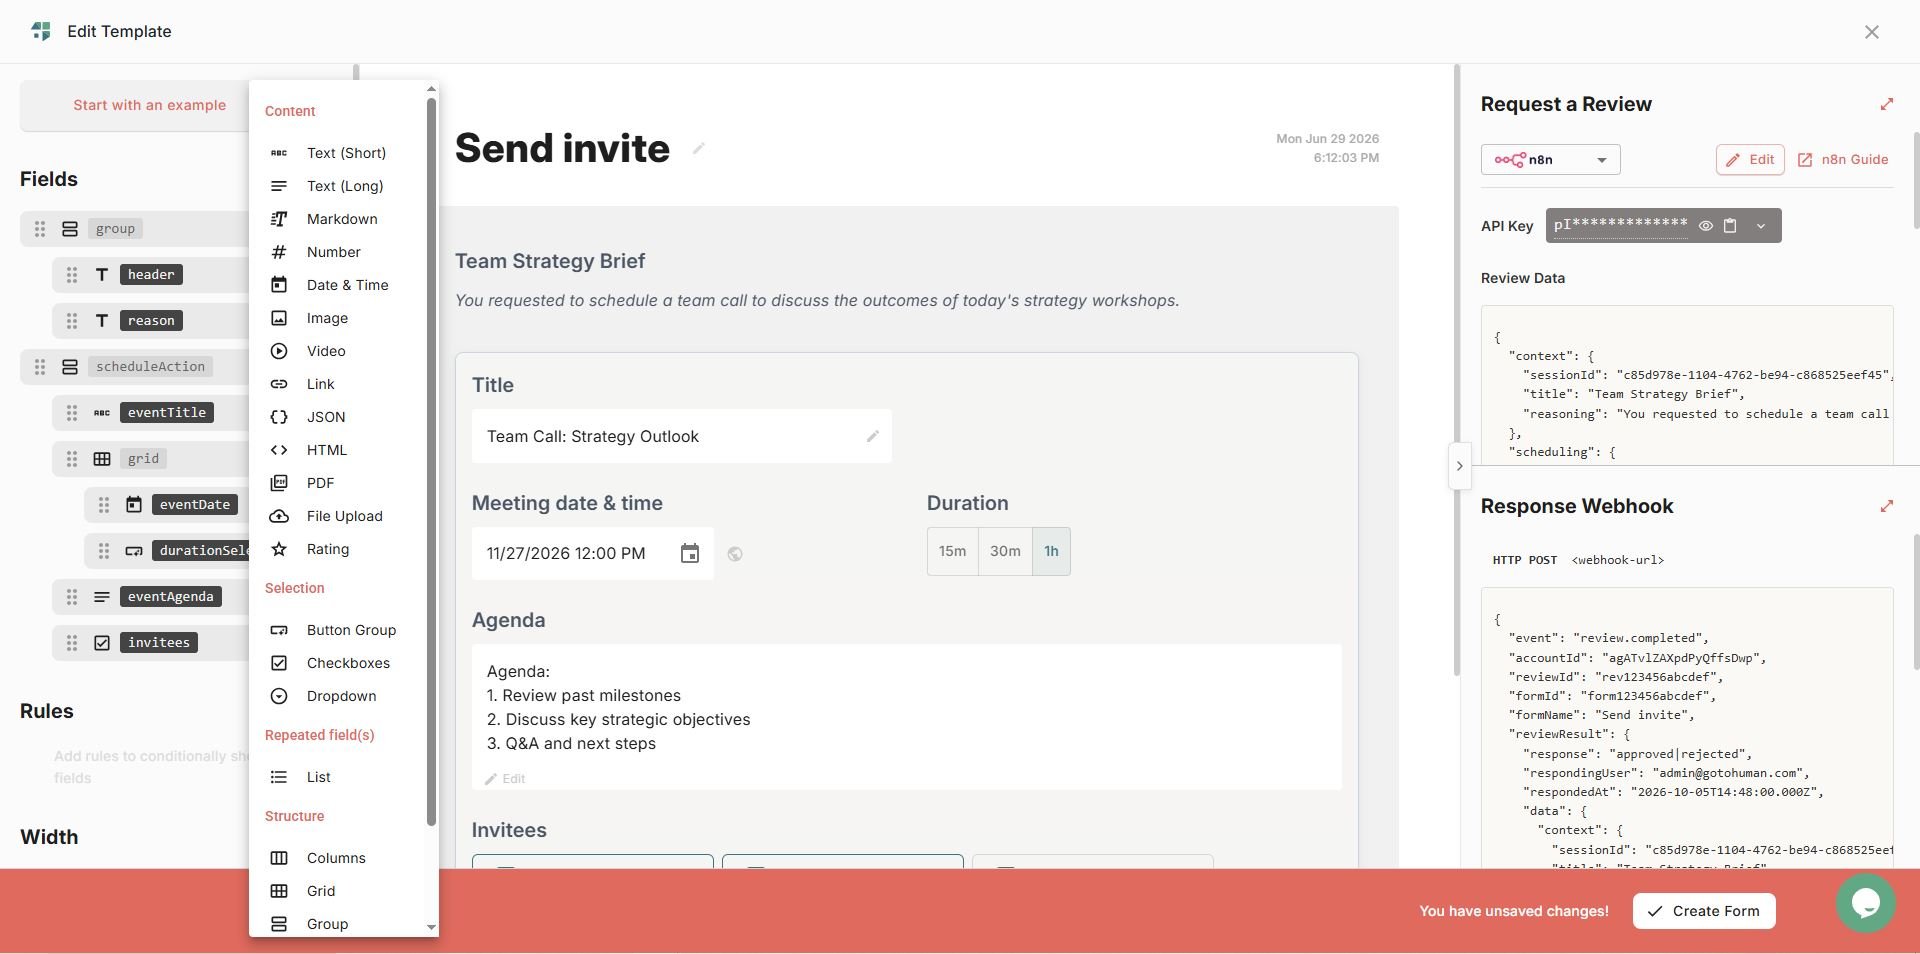Click the Checkboxes check icon

(x=279, y=663)
